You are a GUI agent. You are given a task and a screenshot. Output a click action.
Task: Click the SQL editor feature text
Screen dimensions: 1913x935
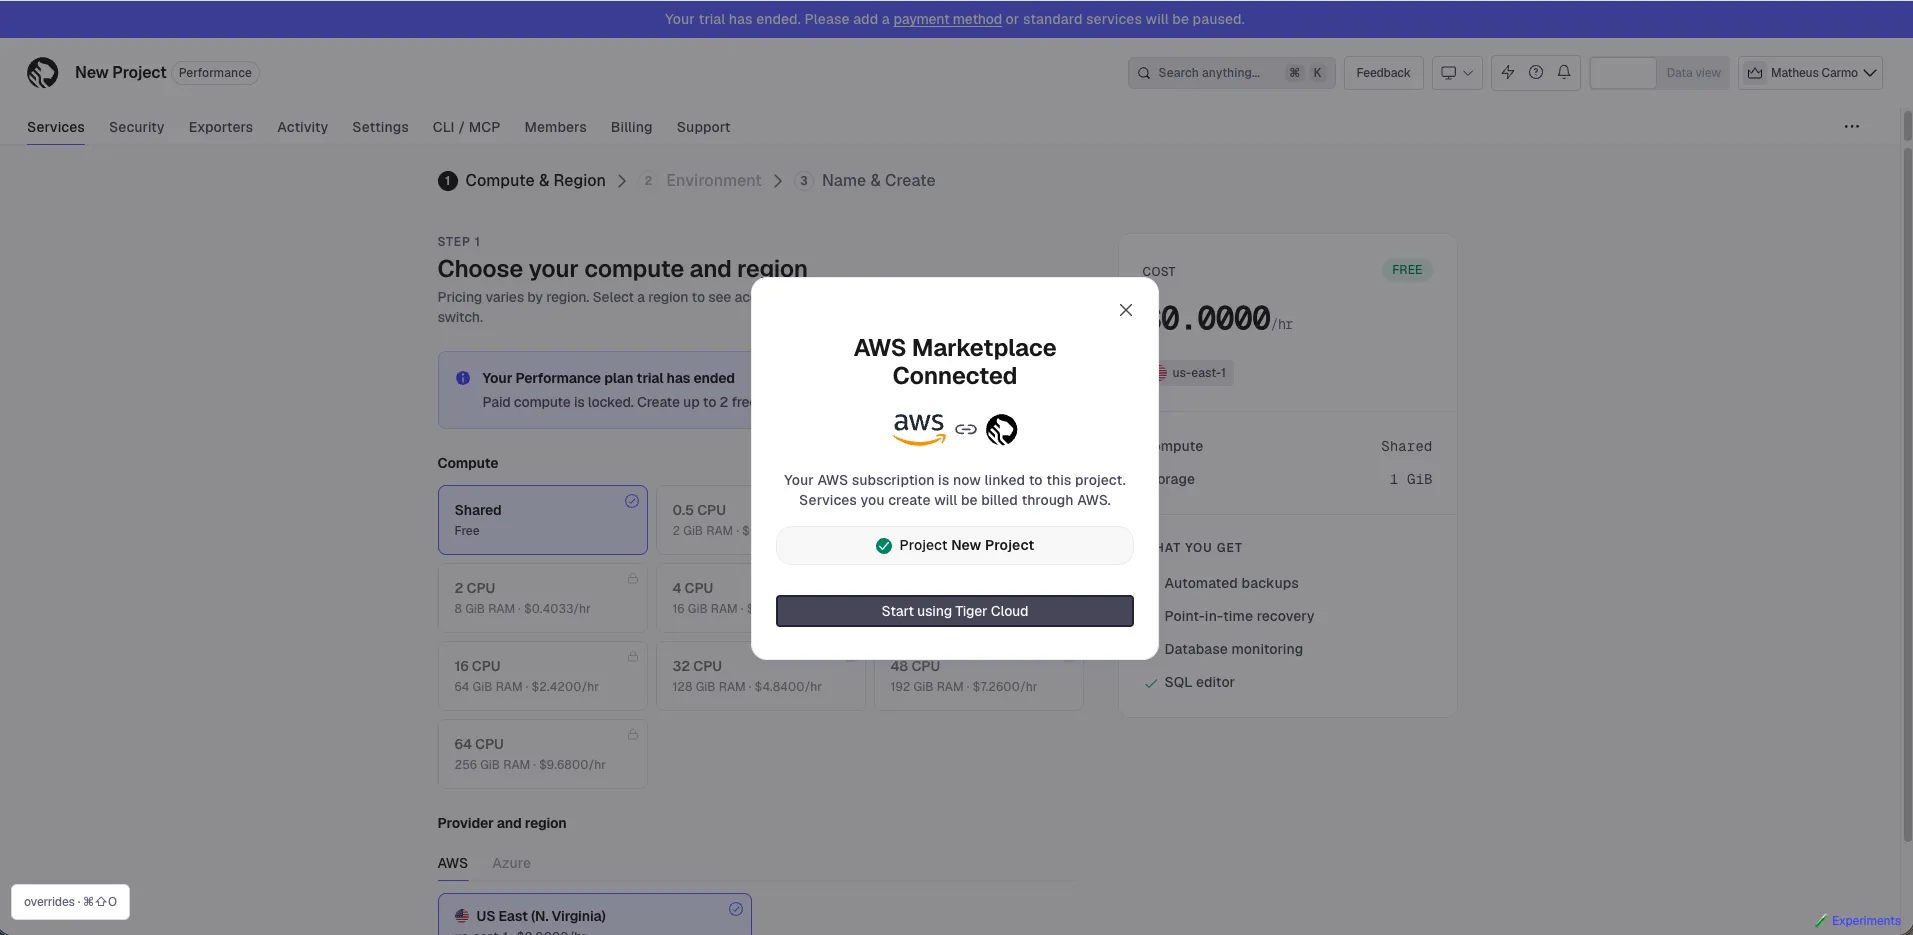tap(1199, 682)
